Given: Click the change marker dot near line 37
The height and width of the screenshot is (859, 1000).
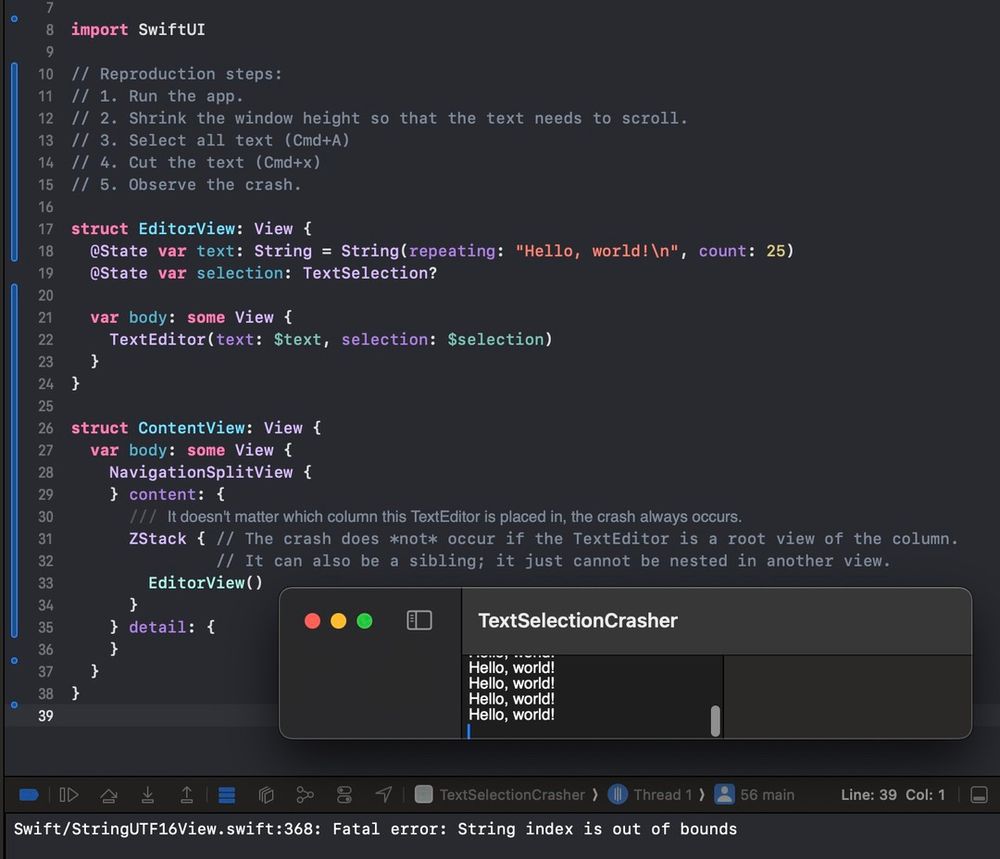Looking at the screenshot, I should click(14, 661).
